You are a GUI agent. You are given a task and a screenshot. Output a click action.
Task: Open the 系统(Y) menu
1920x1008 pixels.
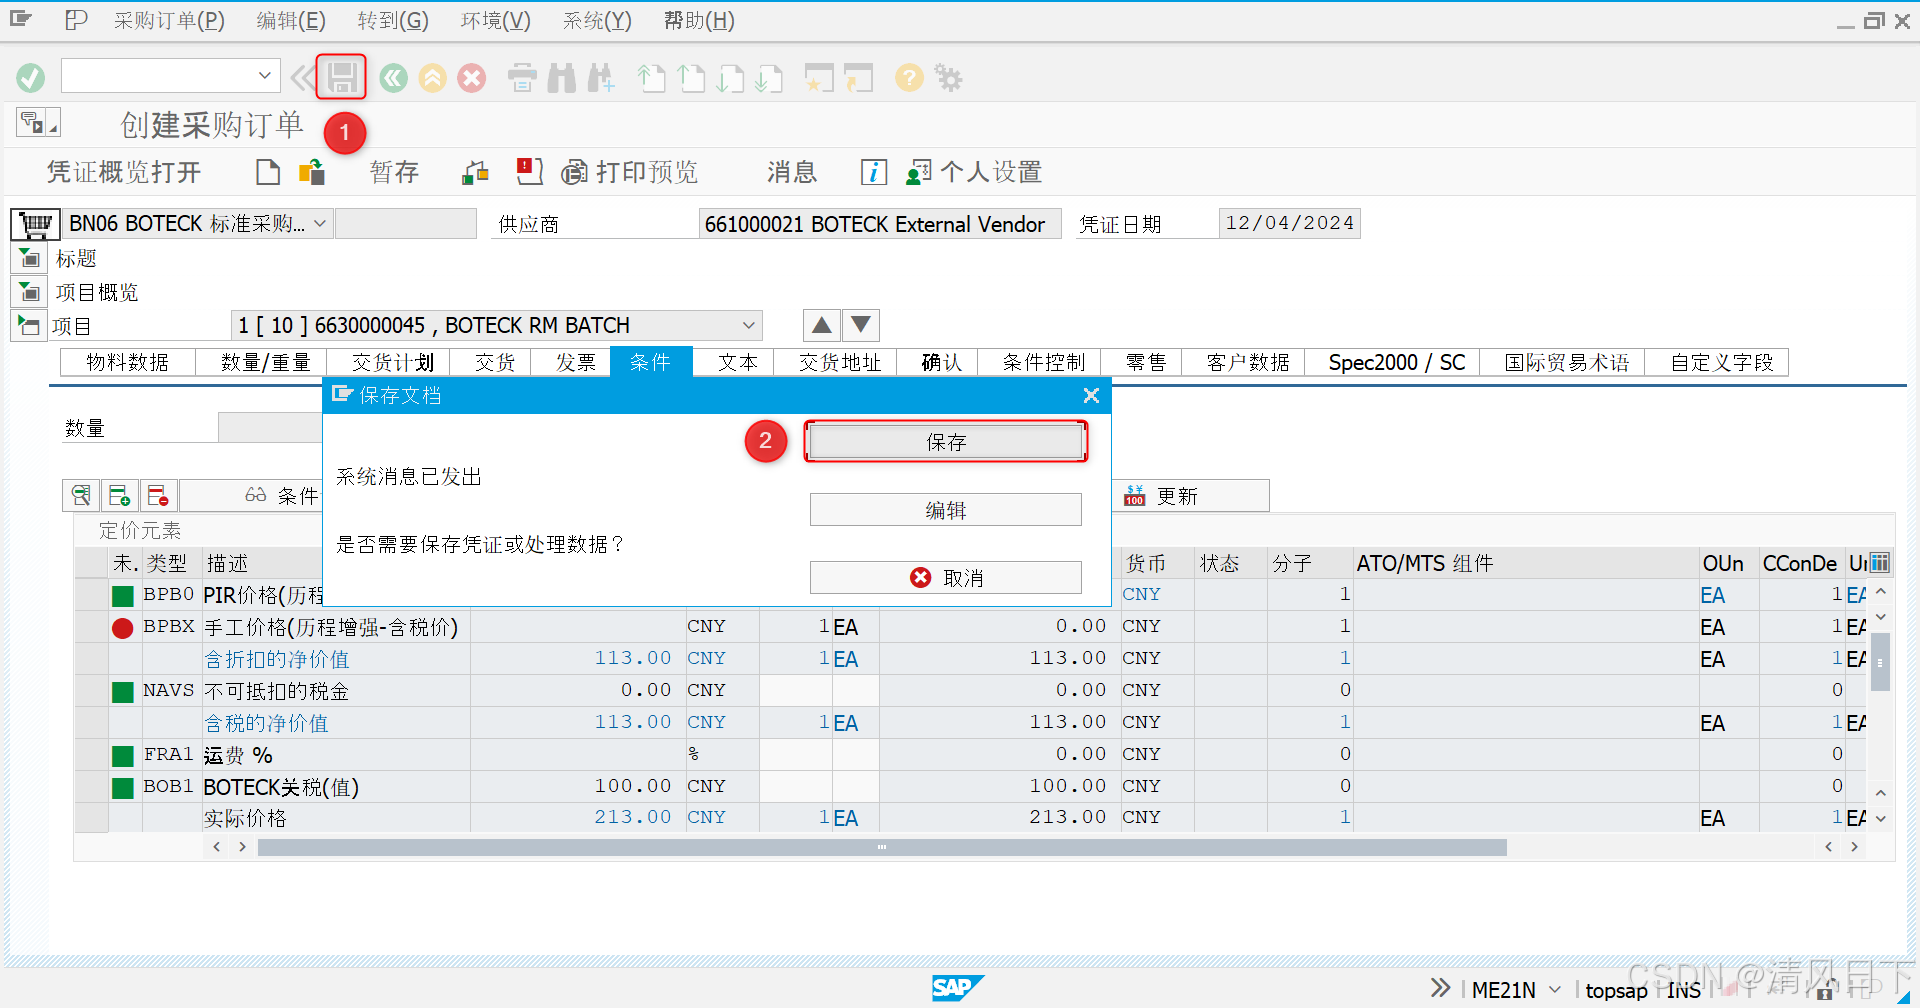pos(597,21)
